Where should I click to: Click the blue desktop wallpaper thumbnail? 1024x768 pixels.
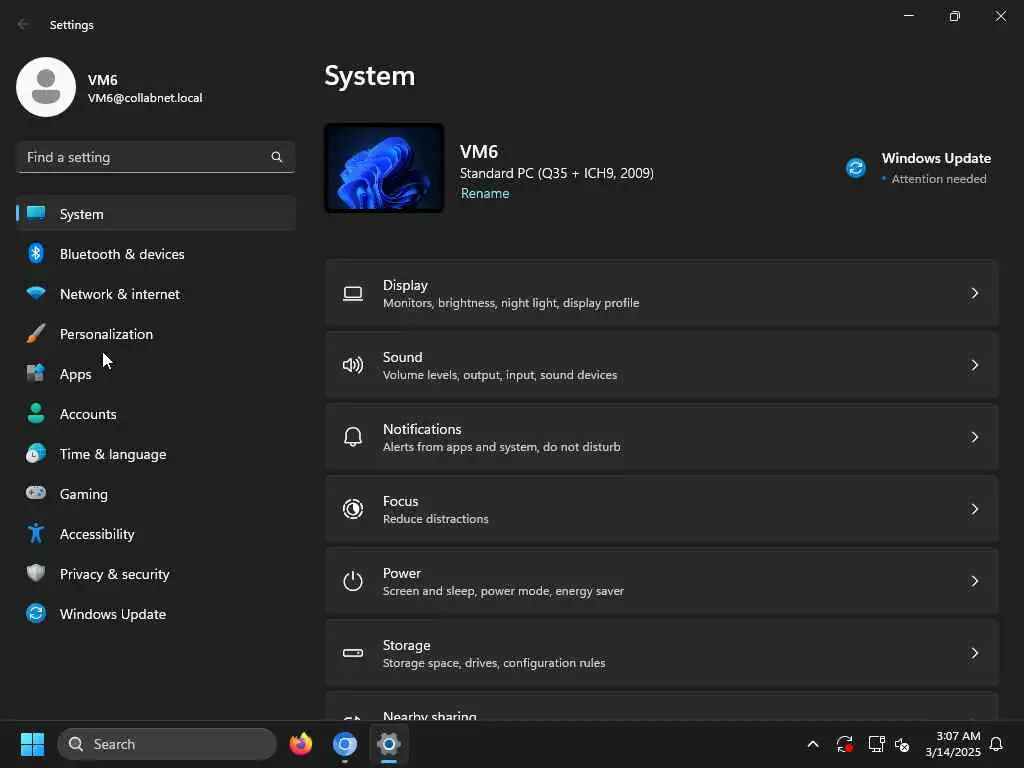[x=384, y=168]
